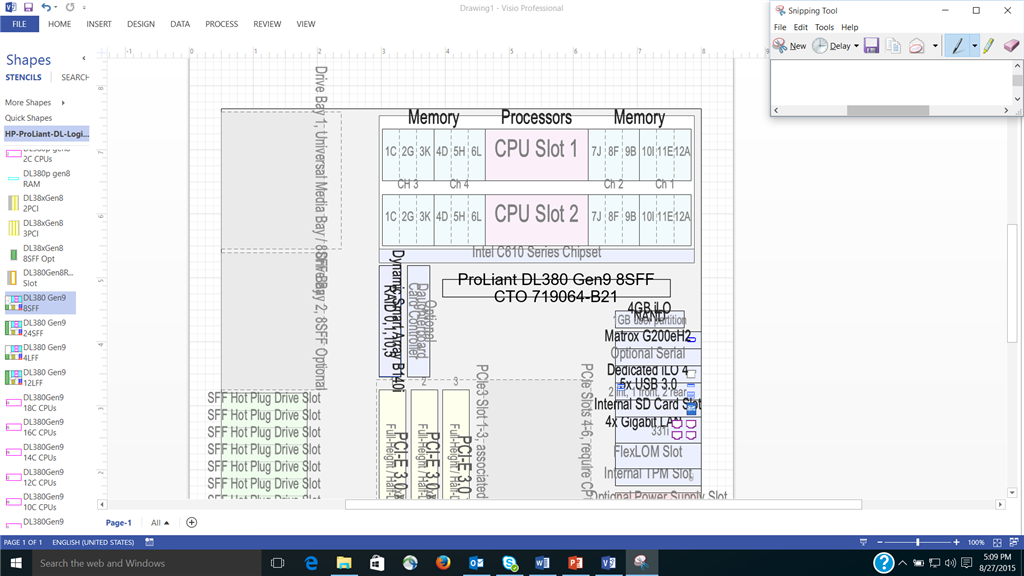The image size is (1024, 576).
Task: Open Customize Quick Access Toolbar dropdown
Action: pyautogui.click(x=84, y=8)
